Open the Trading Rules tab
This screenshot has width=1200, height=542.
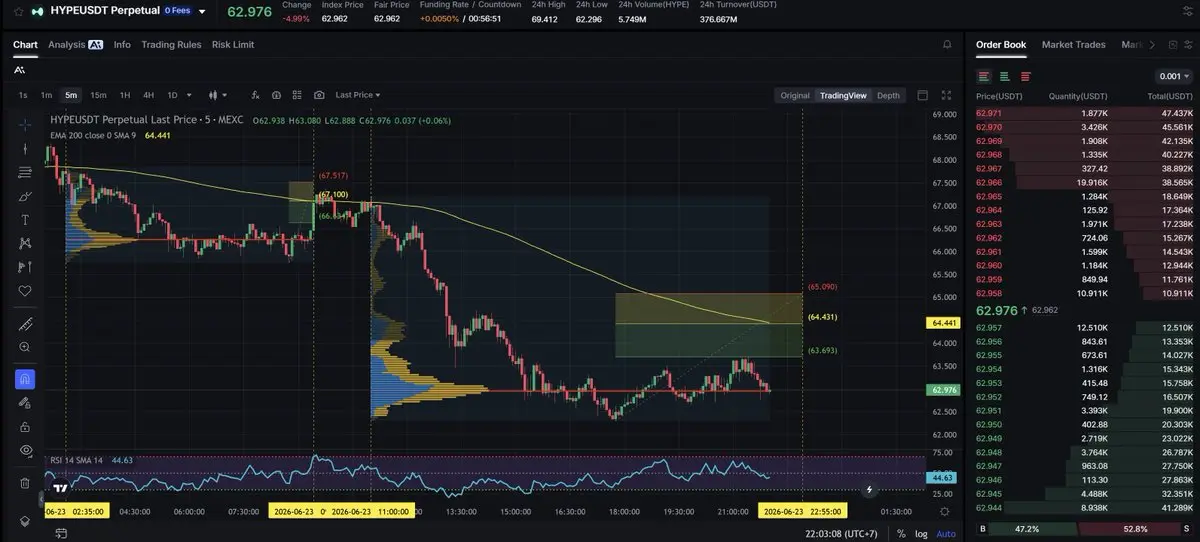[171, 45]
